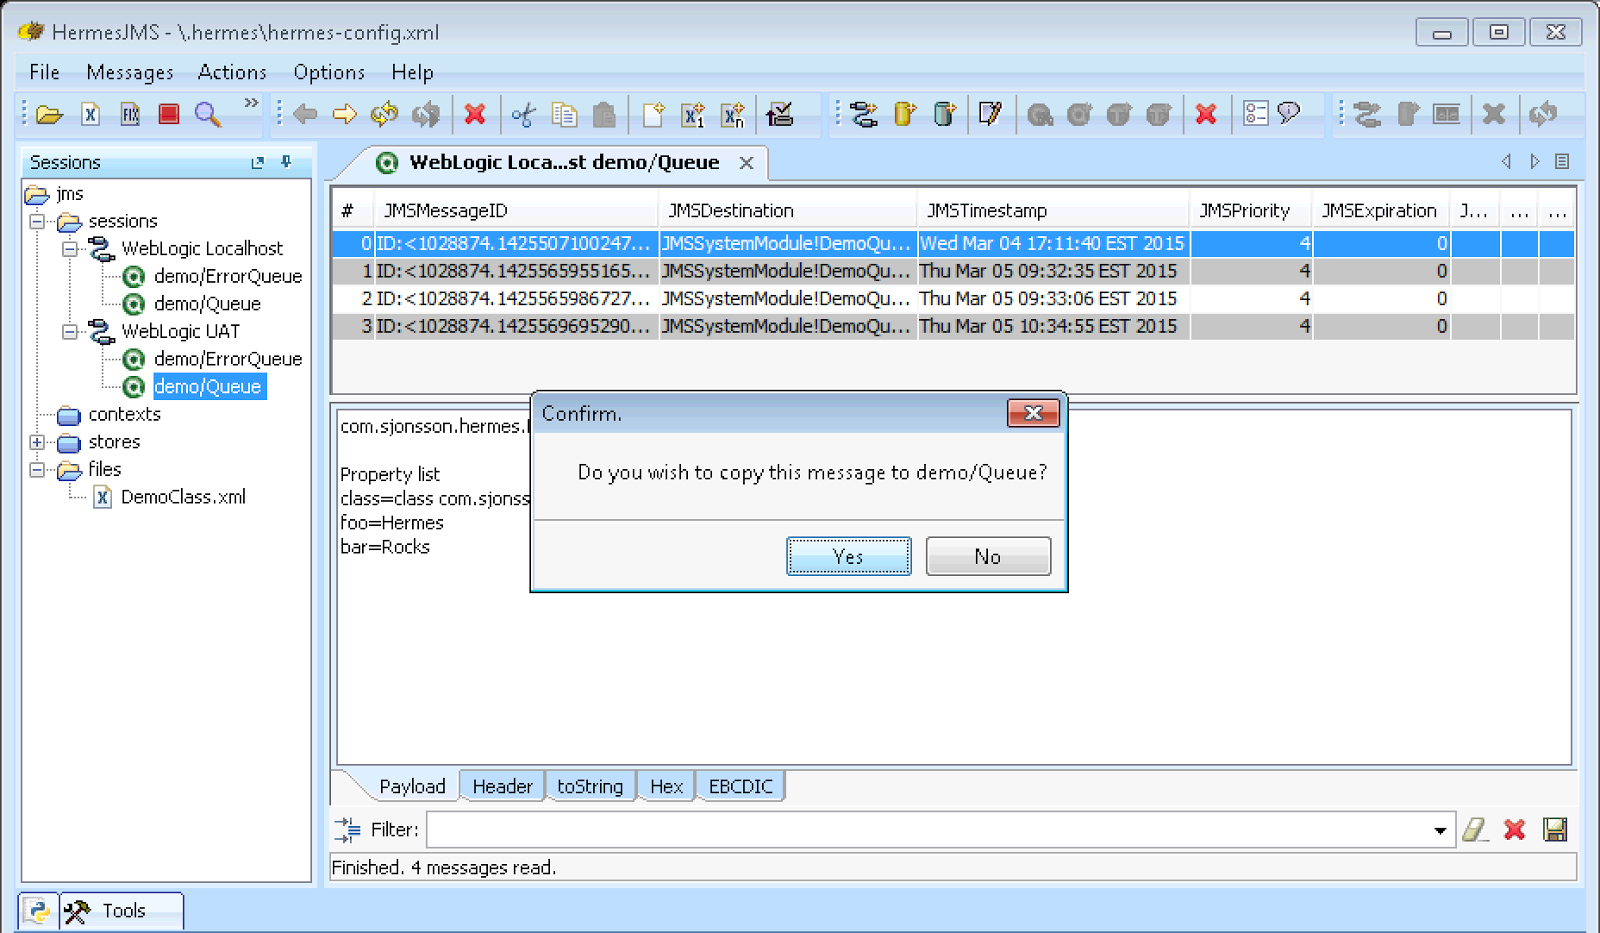Click the open folder toolbar icon
The height and width of the screenshot is (933, 1600).
click(49, 115)
